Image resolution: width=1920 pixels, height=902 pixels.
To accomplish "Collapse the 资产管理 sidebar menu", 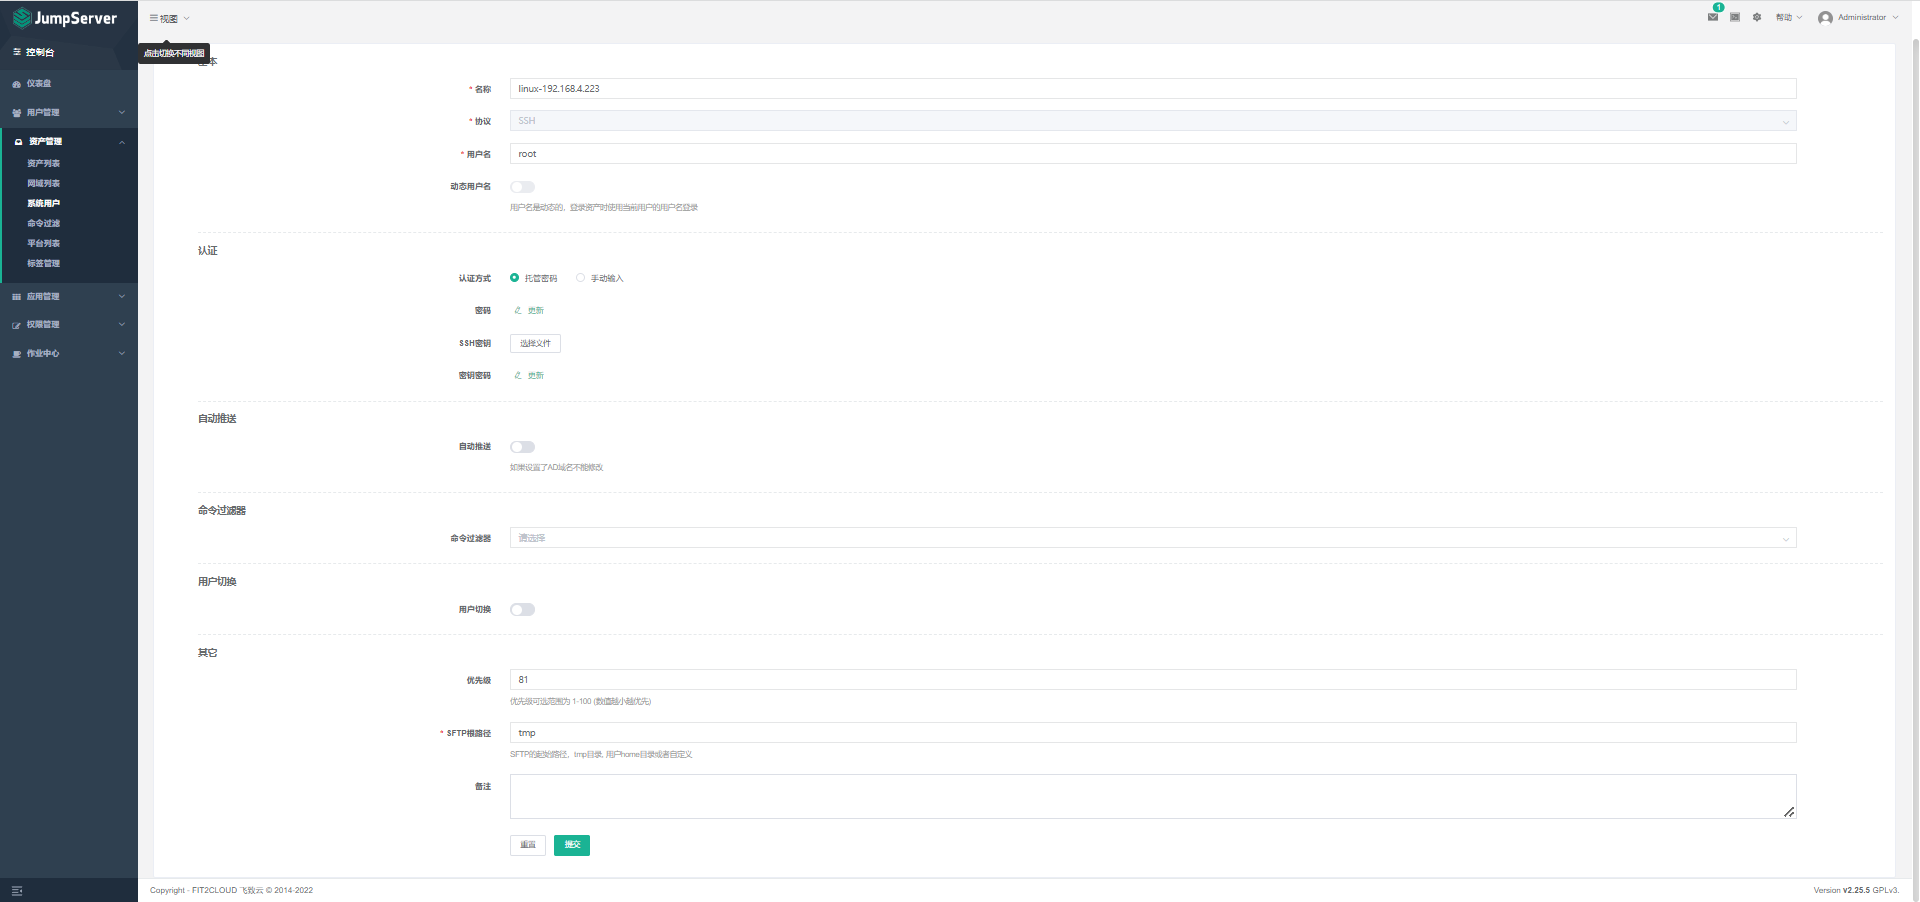I will pos(122,142).
